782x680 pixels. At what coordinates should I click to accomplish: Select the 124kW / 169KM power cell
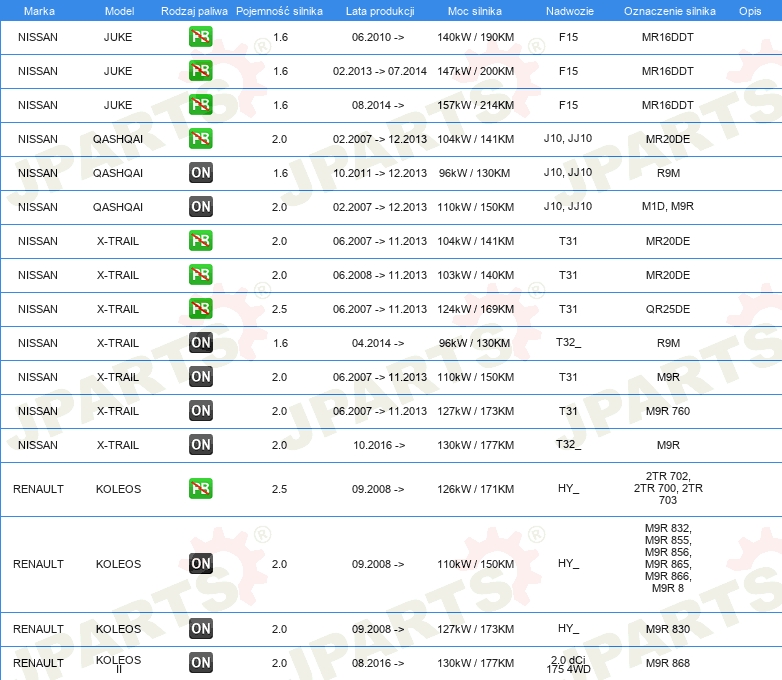(x=475, y=309)
